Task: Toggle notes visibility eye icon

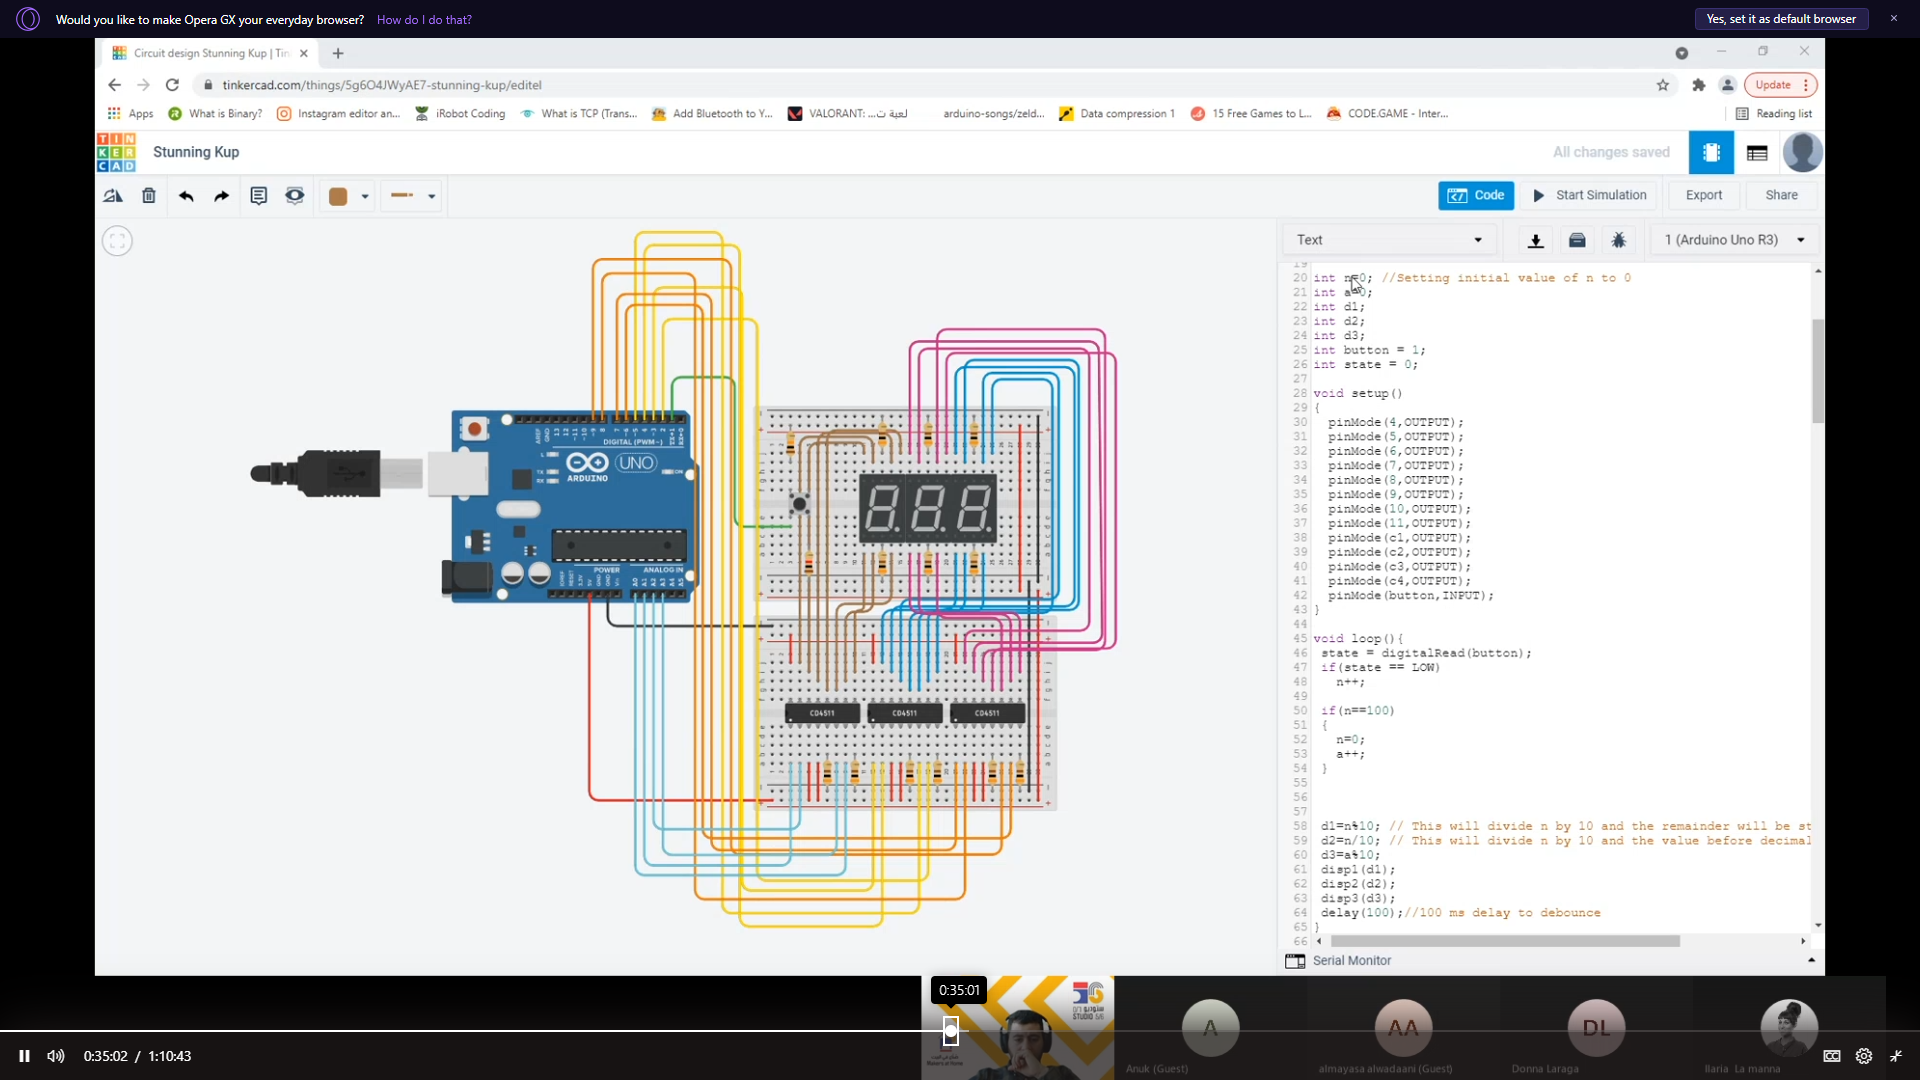Action: pos(295,196)
